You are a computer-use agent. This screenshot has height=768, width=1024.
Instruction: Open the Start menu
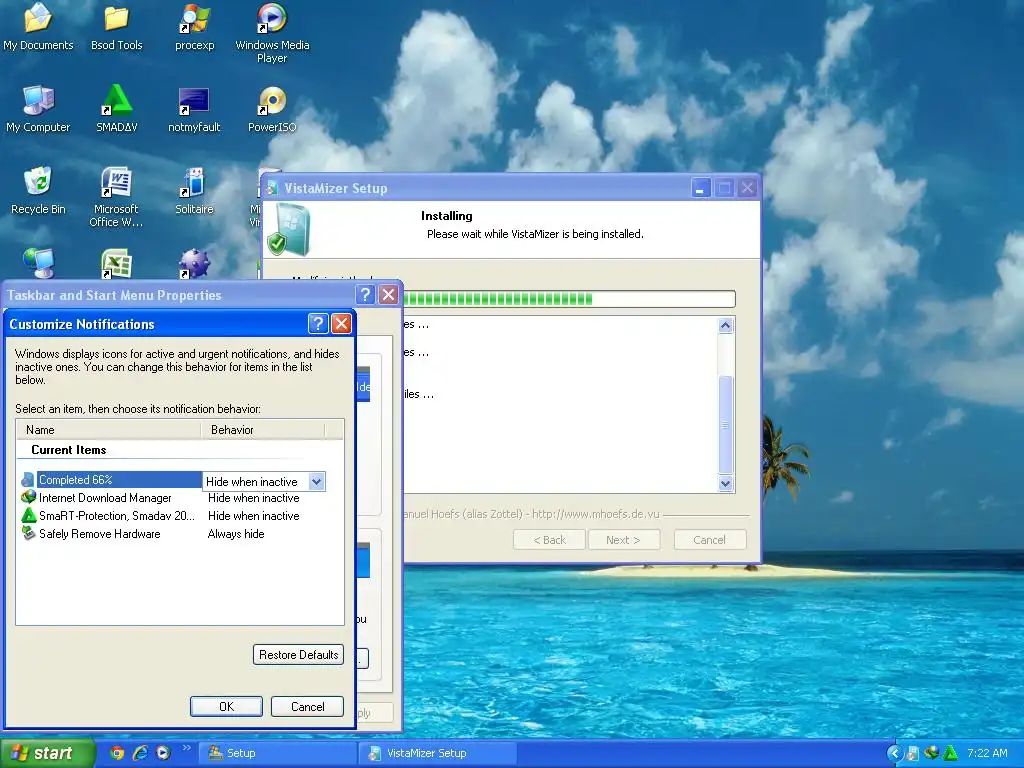click(x=46, y=753)
